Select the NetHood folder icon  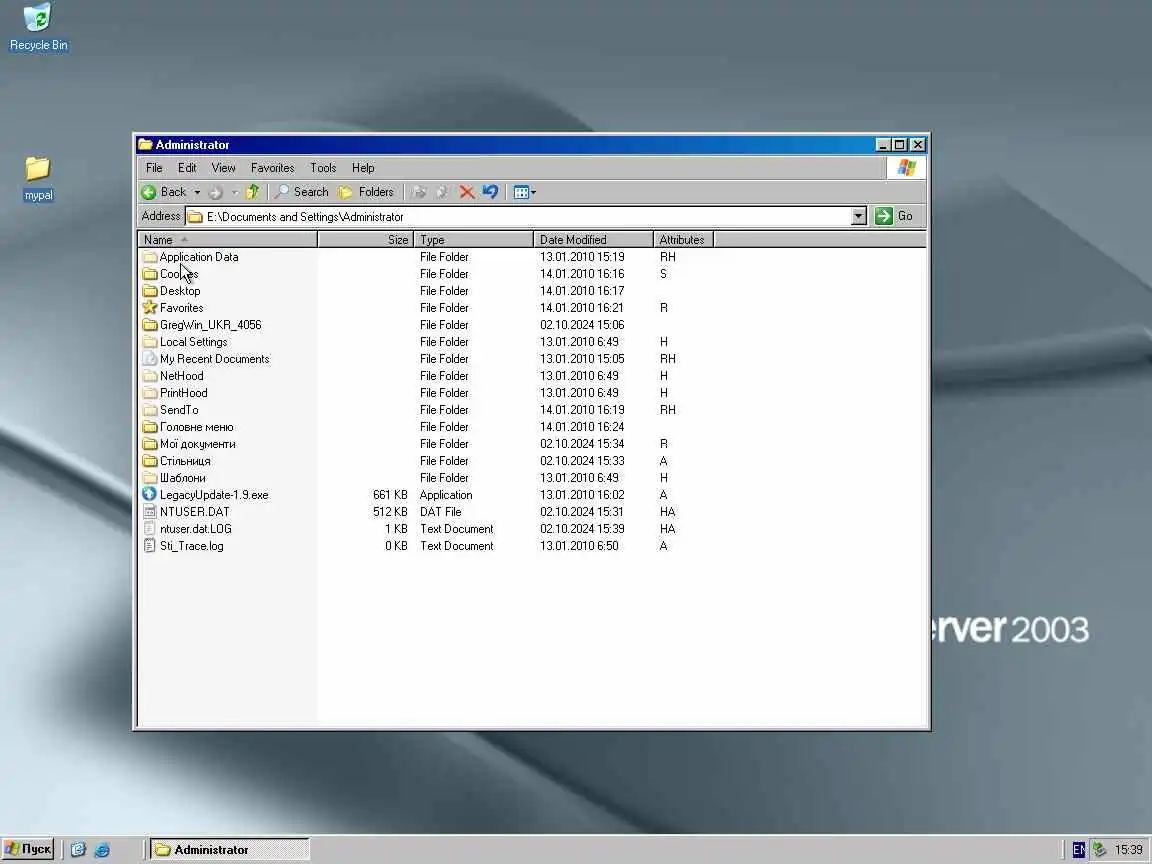tap(150, 376)
